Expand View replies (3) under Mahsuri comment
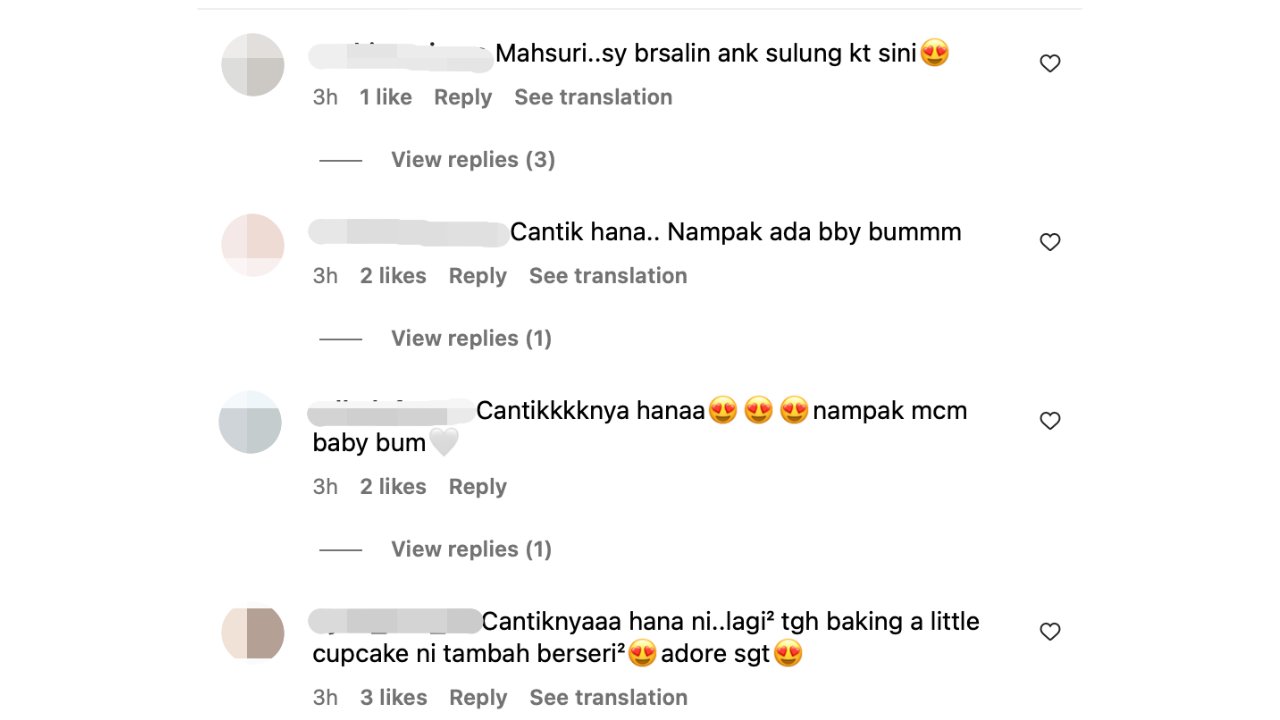Screen dimensions: 1280x720 click(x=472, y=160)
